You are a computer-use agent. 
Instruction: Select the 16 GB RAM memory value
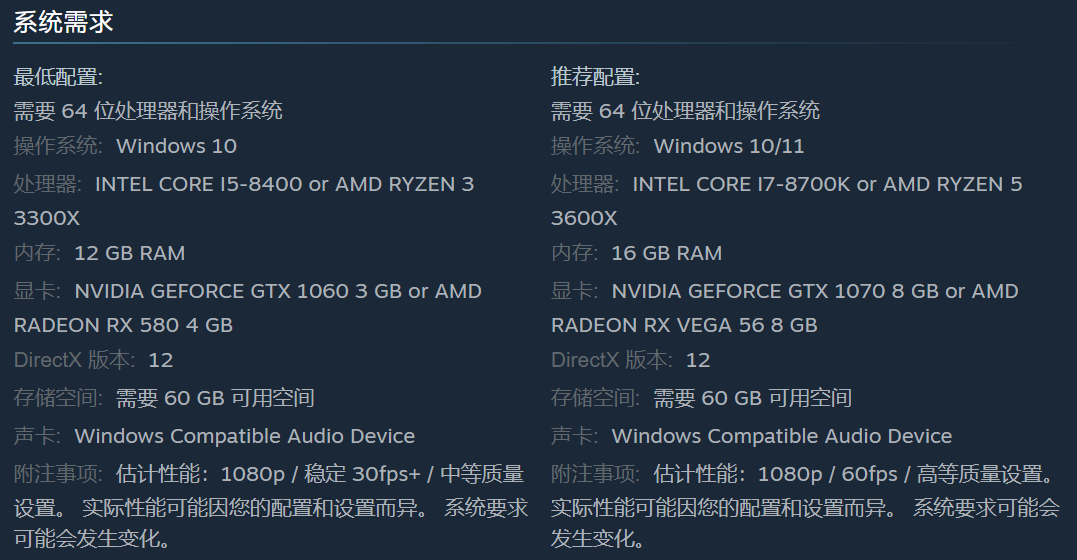click(x=666, y=253)
